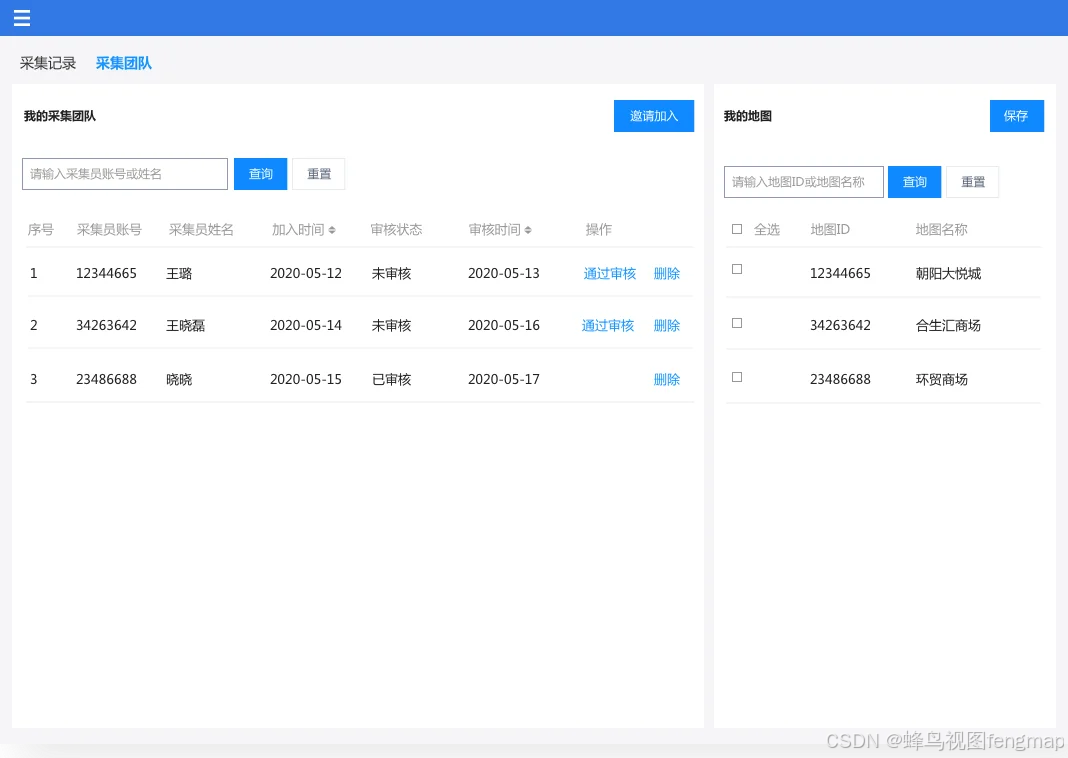Click map ID 34263642 in map list
Image resolution: width=1068 pixels, height=758 pixels.
click(x=840, y=326)
